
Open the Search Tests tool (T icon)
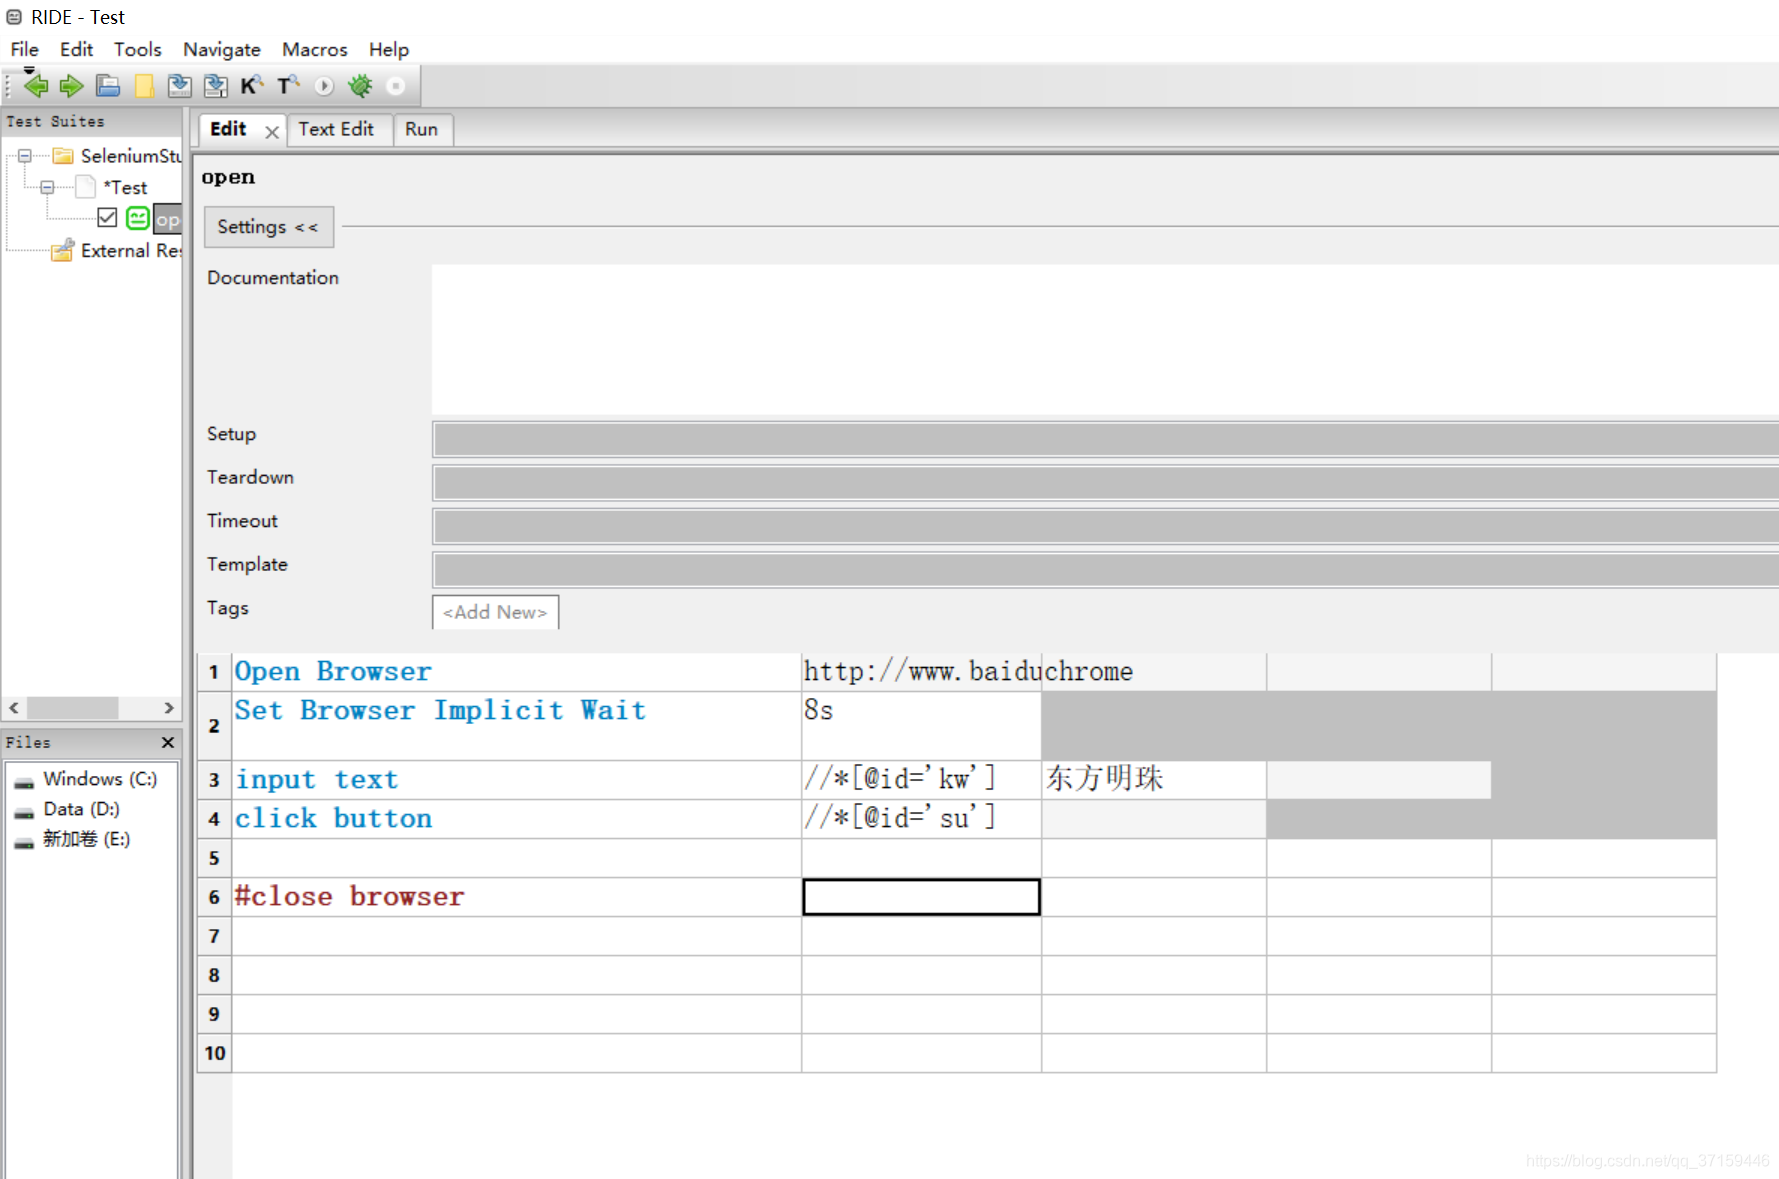[x=287, y=86]
